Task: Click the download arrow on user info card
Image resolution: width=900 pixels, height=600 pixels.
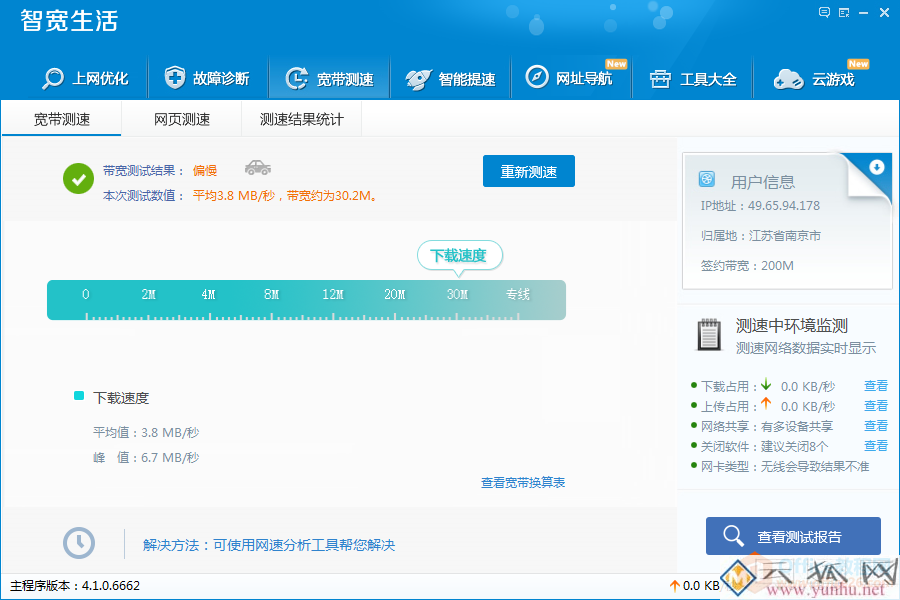Action: tap(877, 167)
